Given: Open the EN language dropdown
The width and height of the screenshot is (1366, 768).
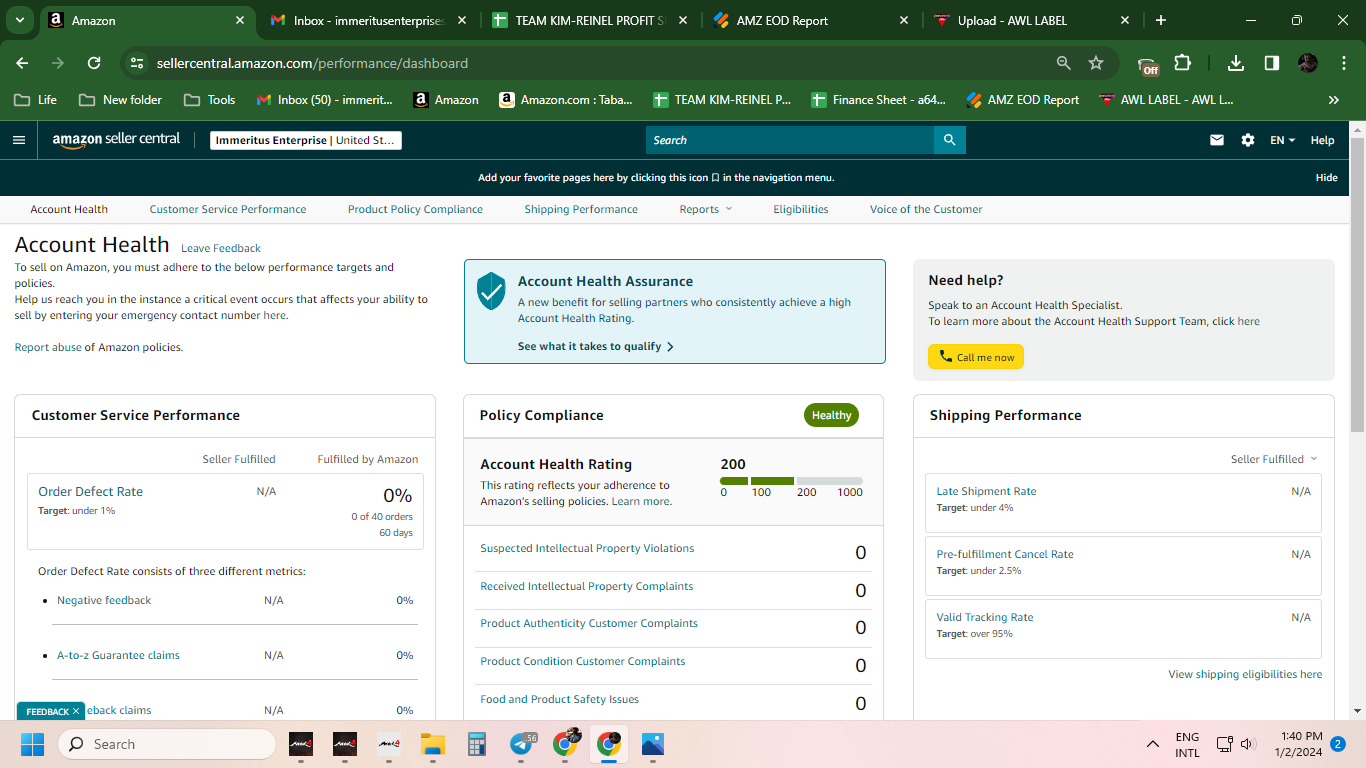Looking at the screenshot, I should pyautogui.click(x=1283, y=140).
